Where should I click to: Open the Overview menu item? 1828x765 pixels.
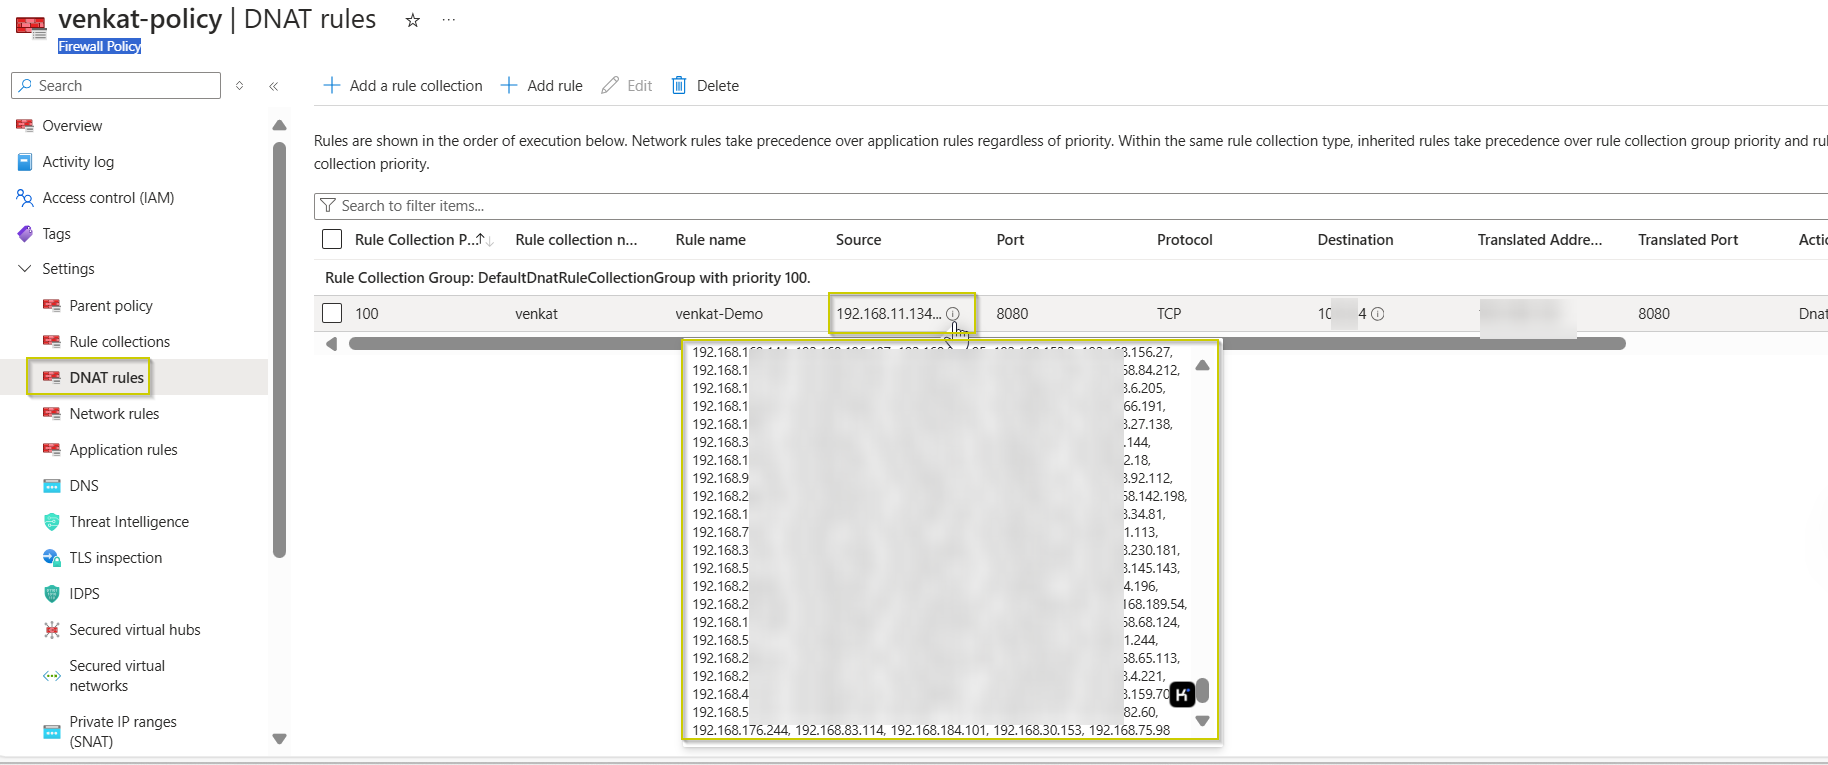(x=72, y=126)
